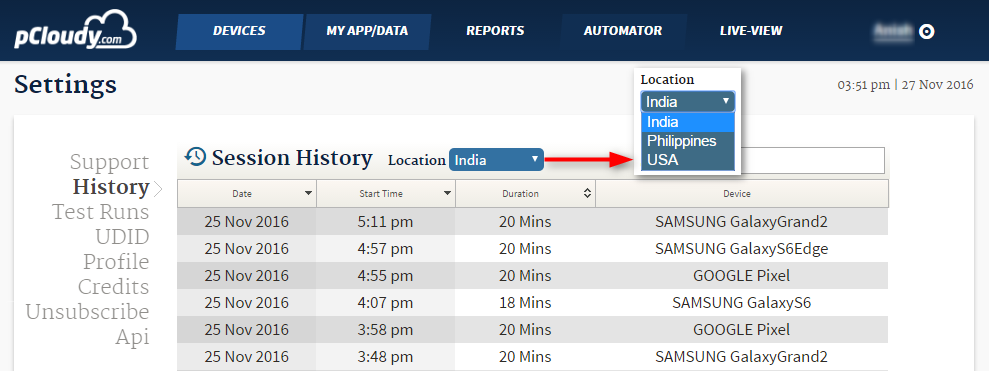Image resolution: width=989 pixels, height=371 pixels.
Task: Toggle Duration column sort arrows
Action: 587,194
